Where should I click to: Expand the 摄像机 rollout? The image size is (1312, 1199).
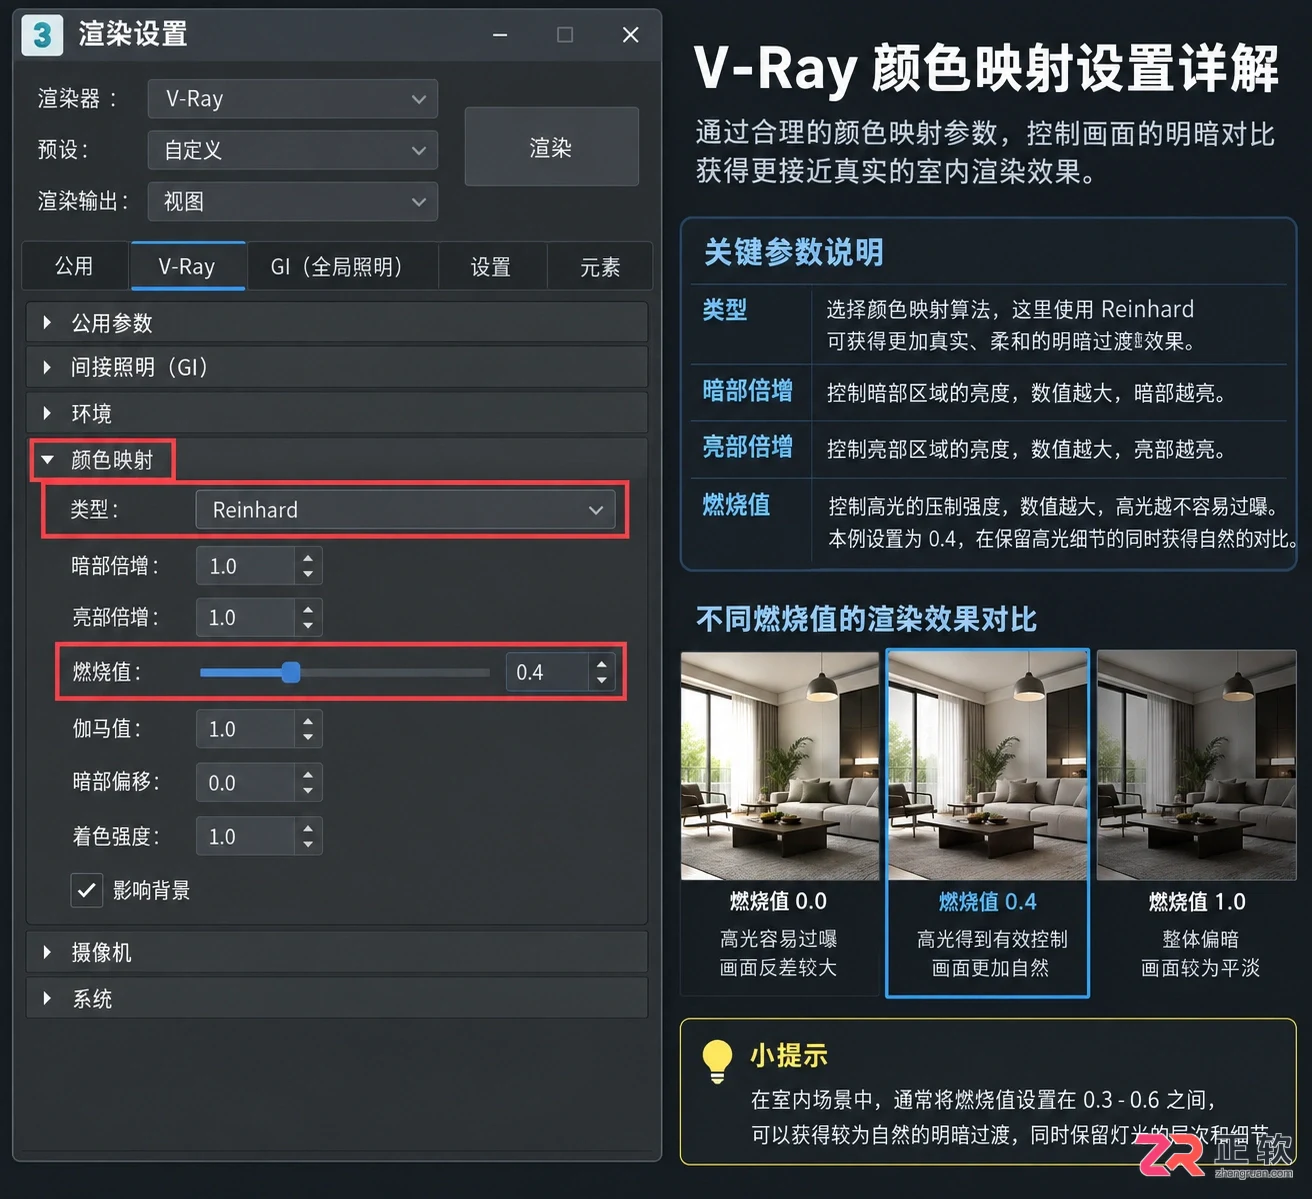[337, 952]
